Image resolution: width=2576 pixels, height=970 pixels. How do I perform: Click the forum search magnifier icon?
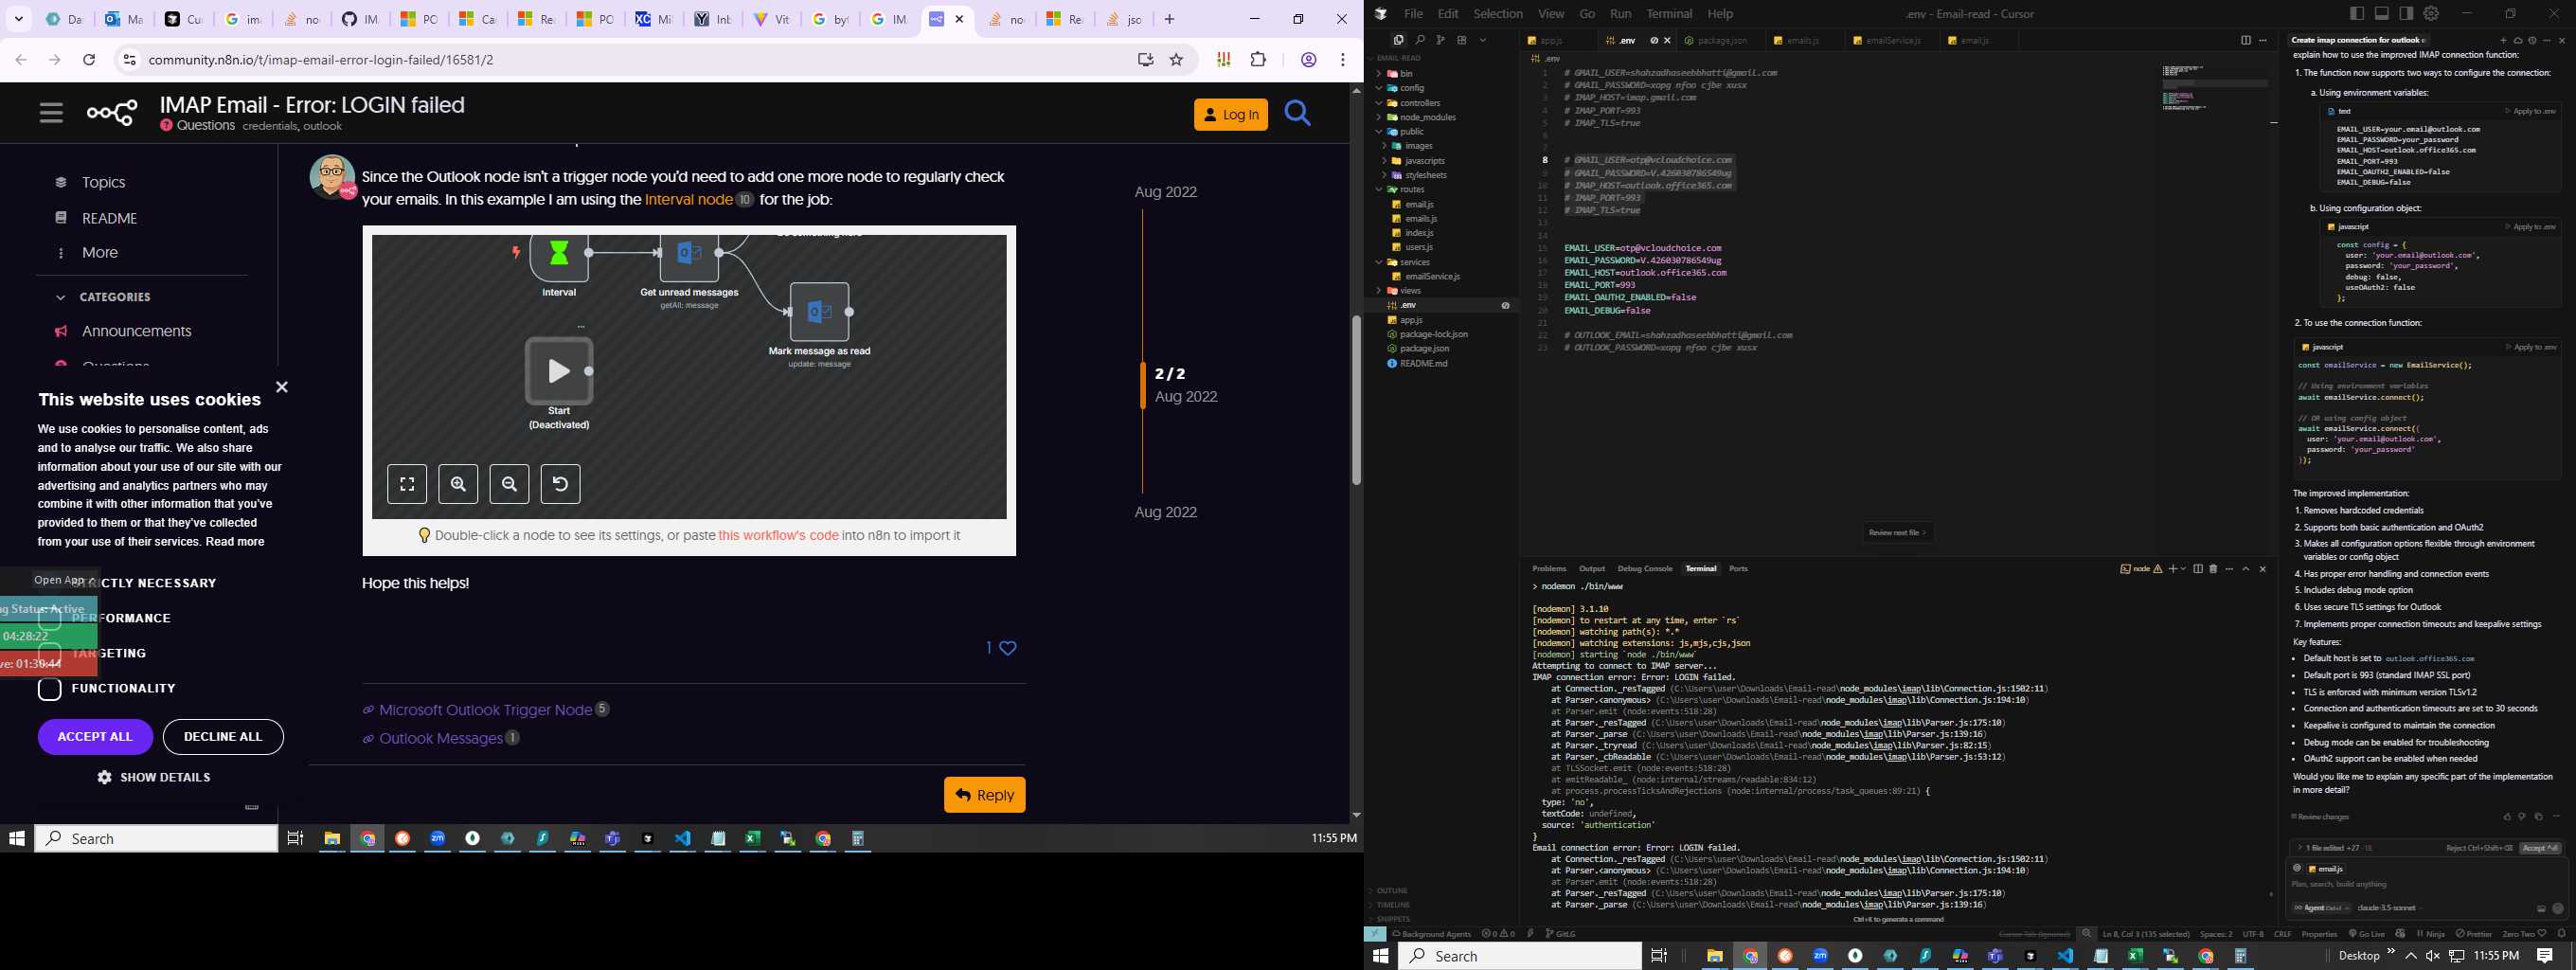[1297, 113]
